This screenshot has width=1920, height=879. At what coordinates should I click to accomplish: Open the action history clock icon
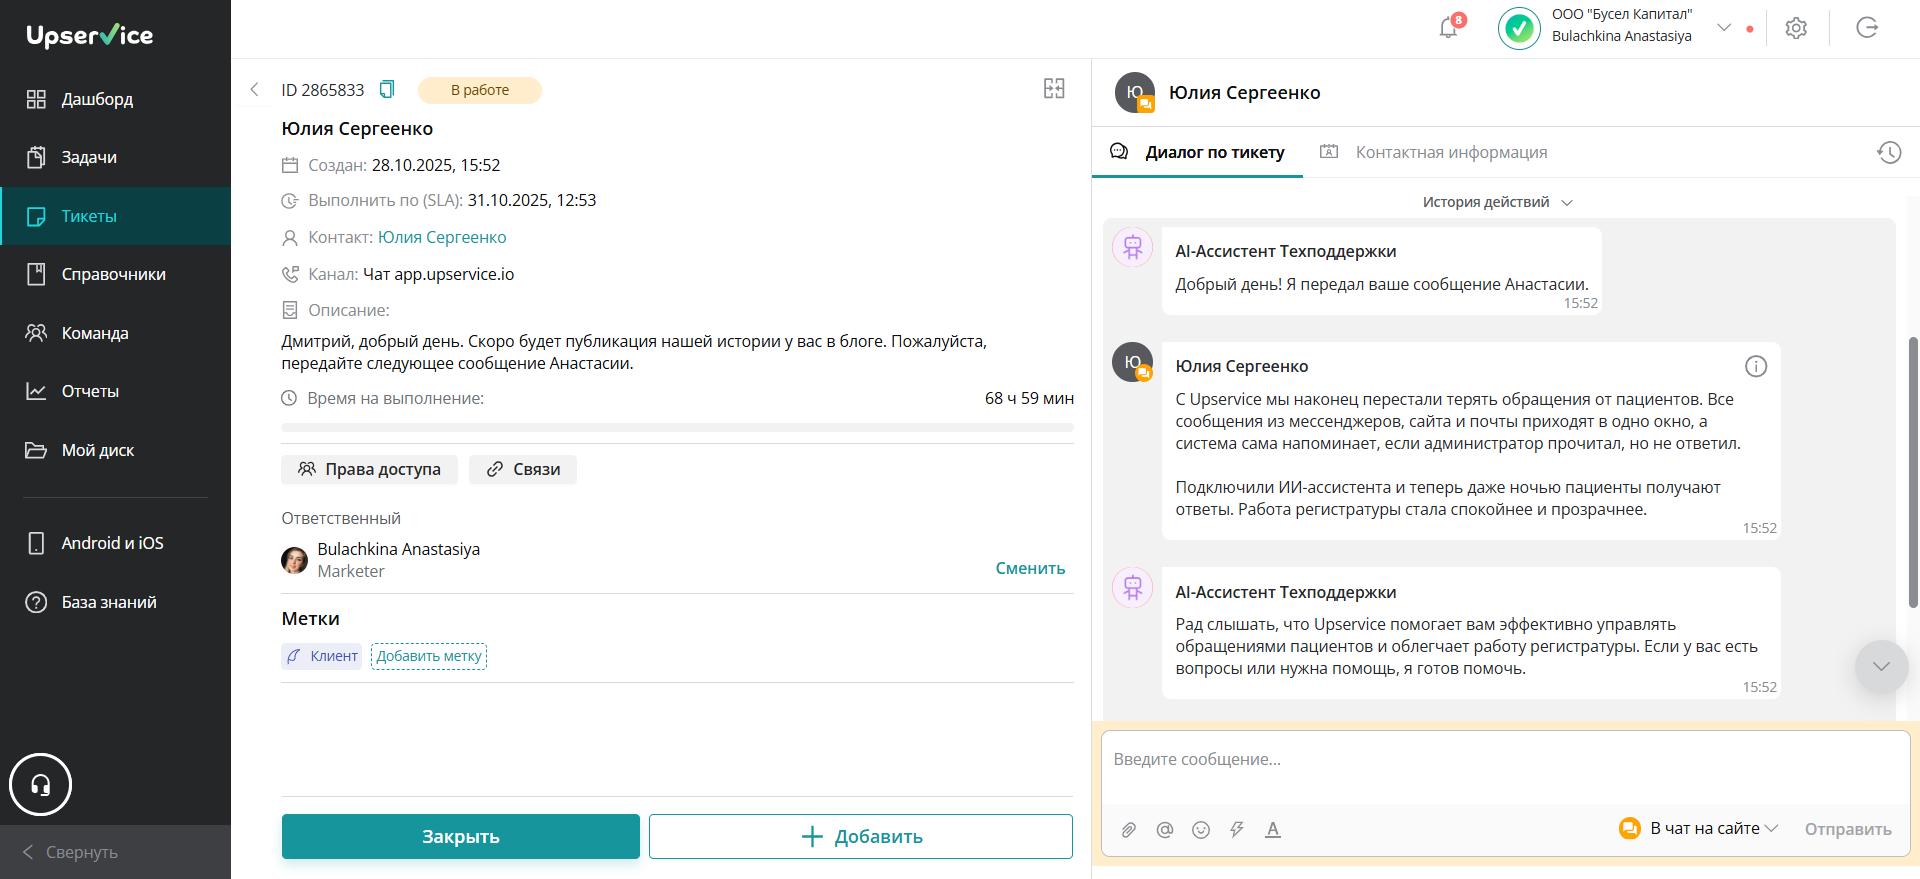pyautogui.click(x=1888, y=152)
